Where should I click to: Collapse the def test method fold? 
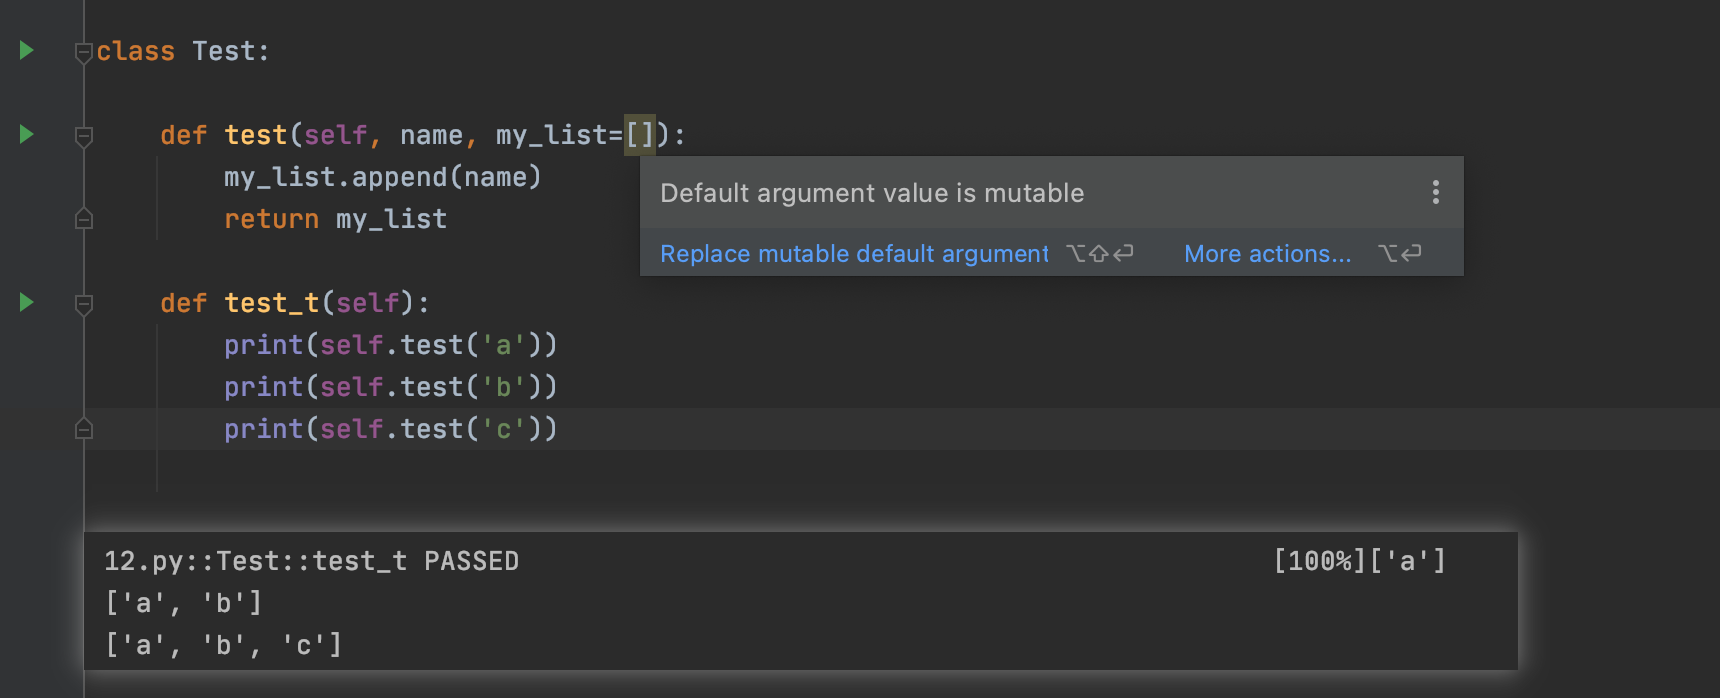coord(84,136)
